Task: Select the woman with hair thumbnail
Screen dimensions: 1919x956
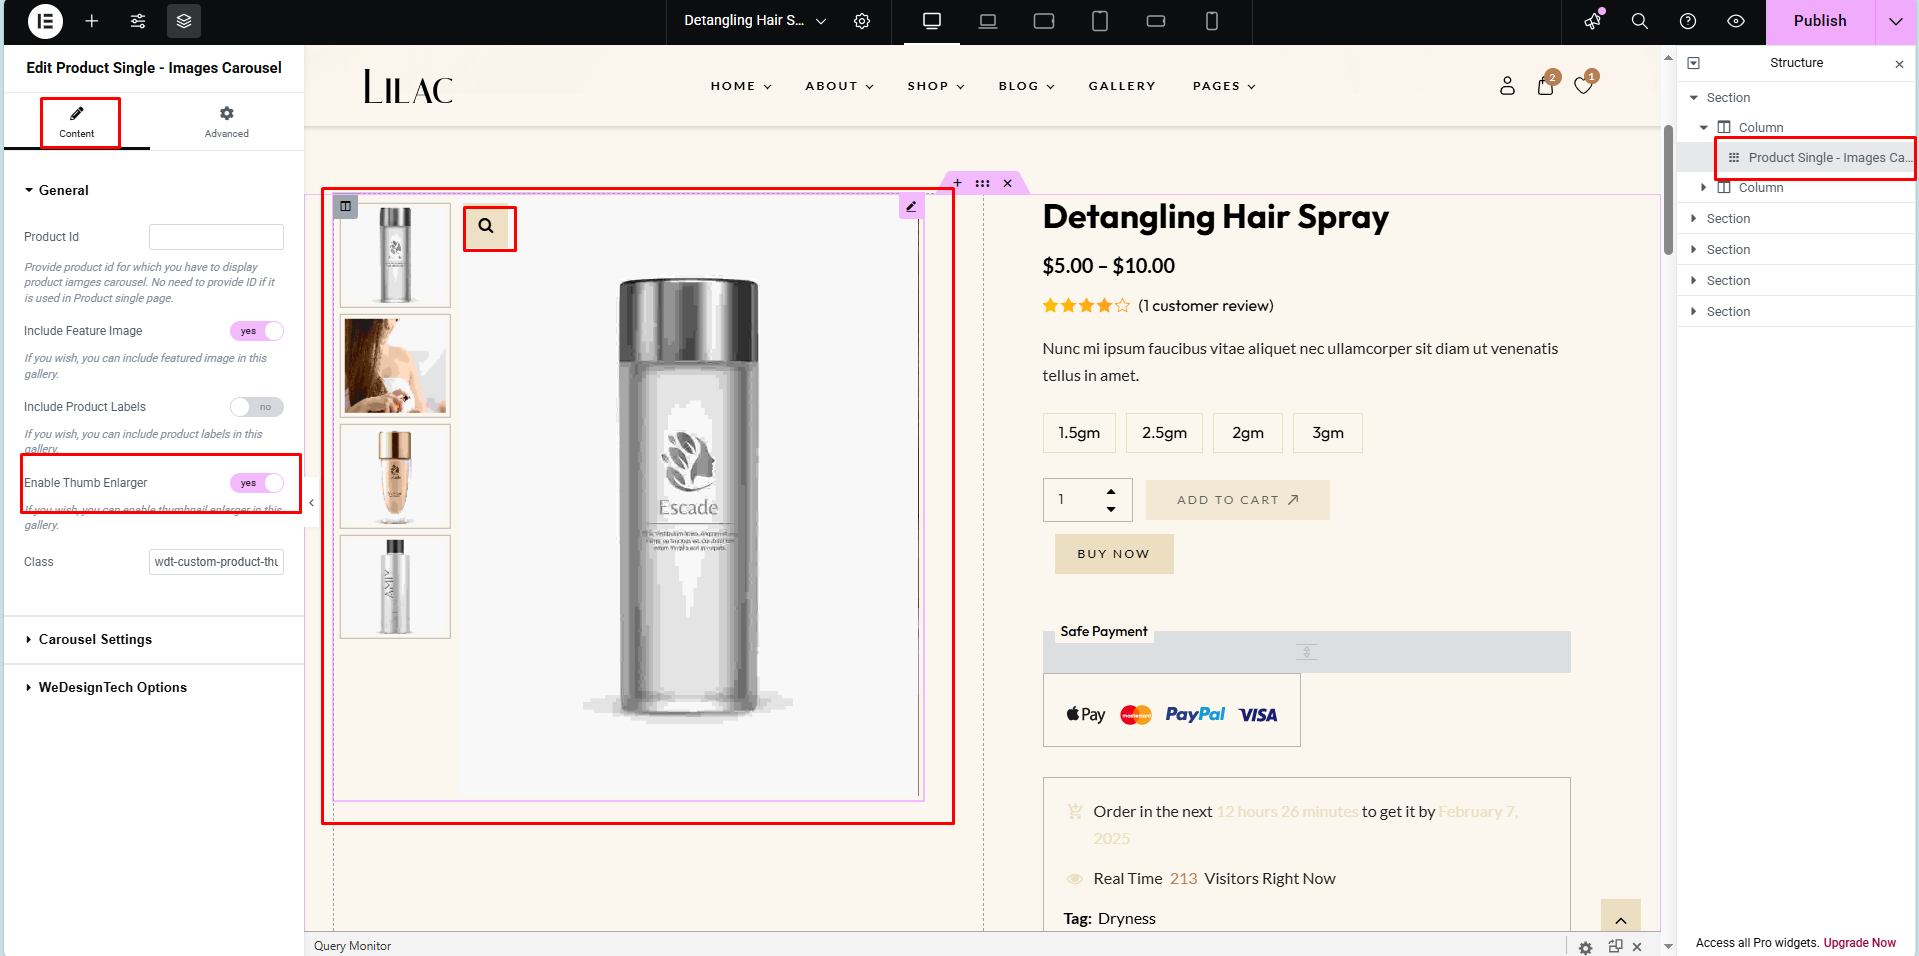Action: [395, 366]
